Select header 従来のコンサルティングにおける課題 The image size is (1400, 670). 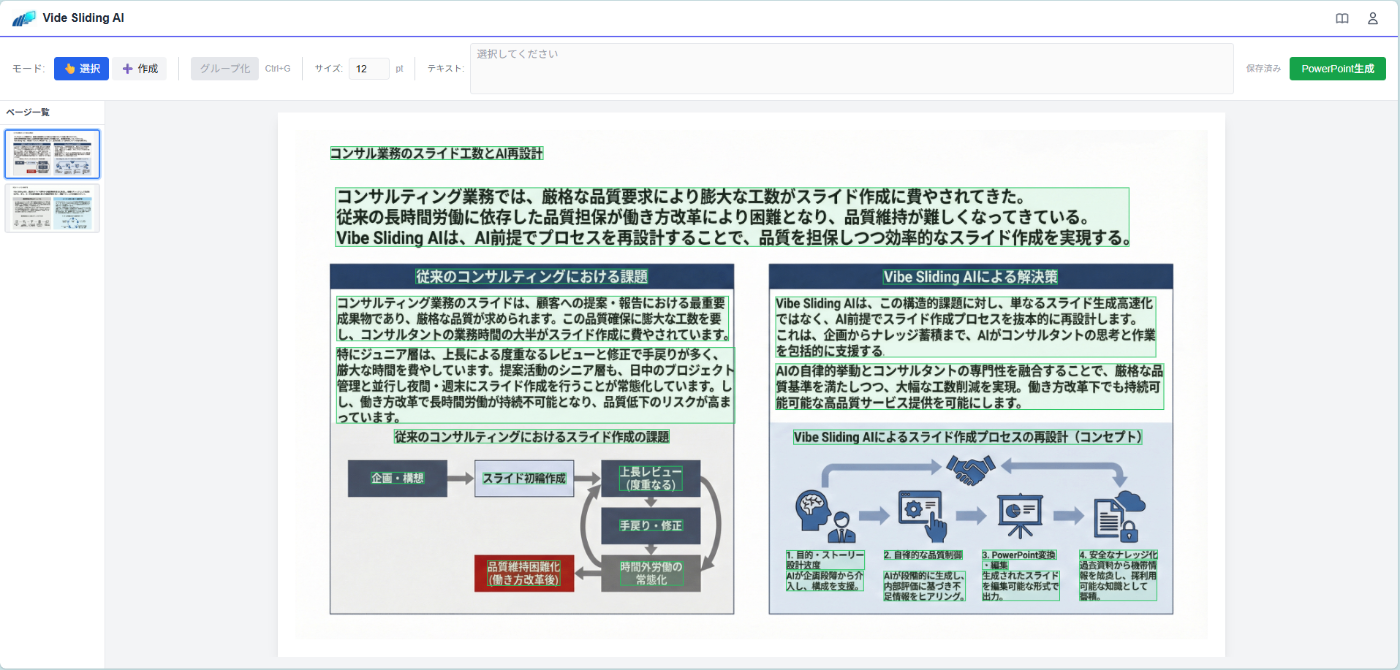pyautogui.click(x=532, y=277)
